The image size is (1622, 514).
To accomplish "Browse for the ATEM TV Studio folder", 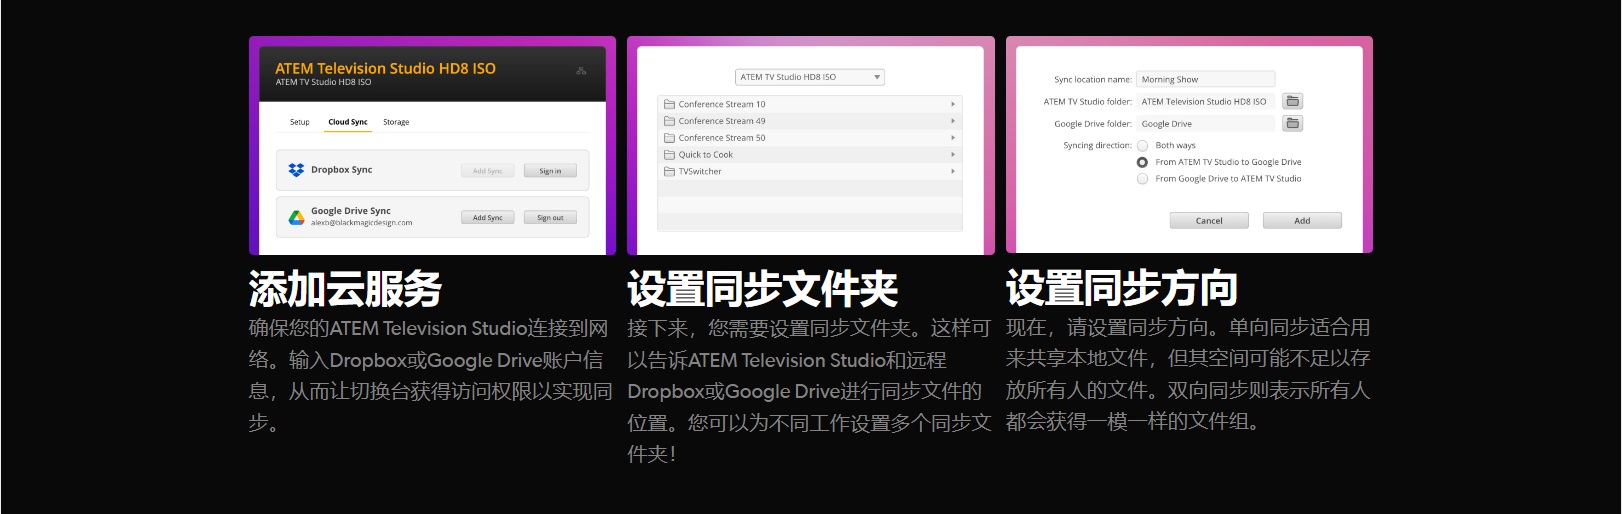I will 1293,101.
